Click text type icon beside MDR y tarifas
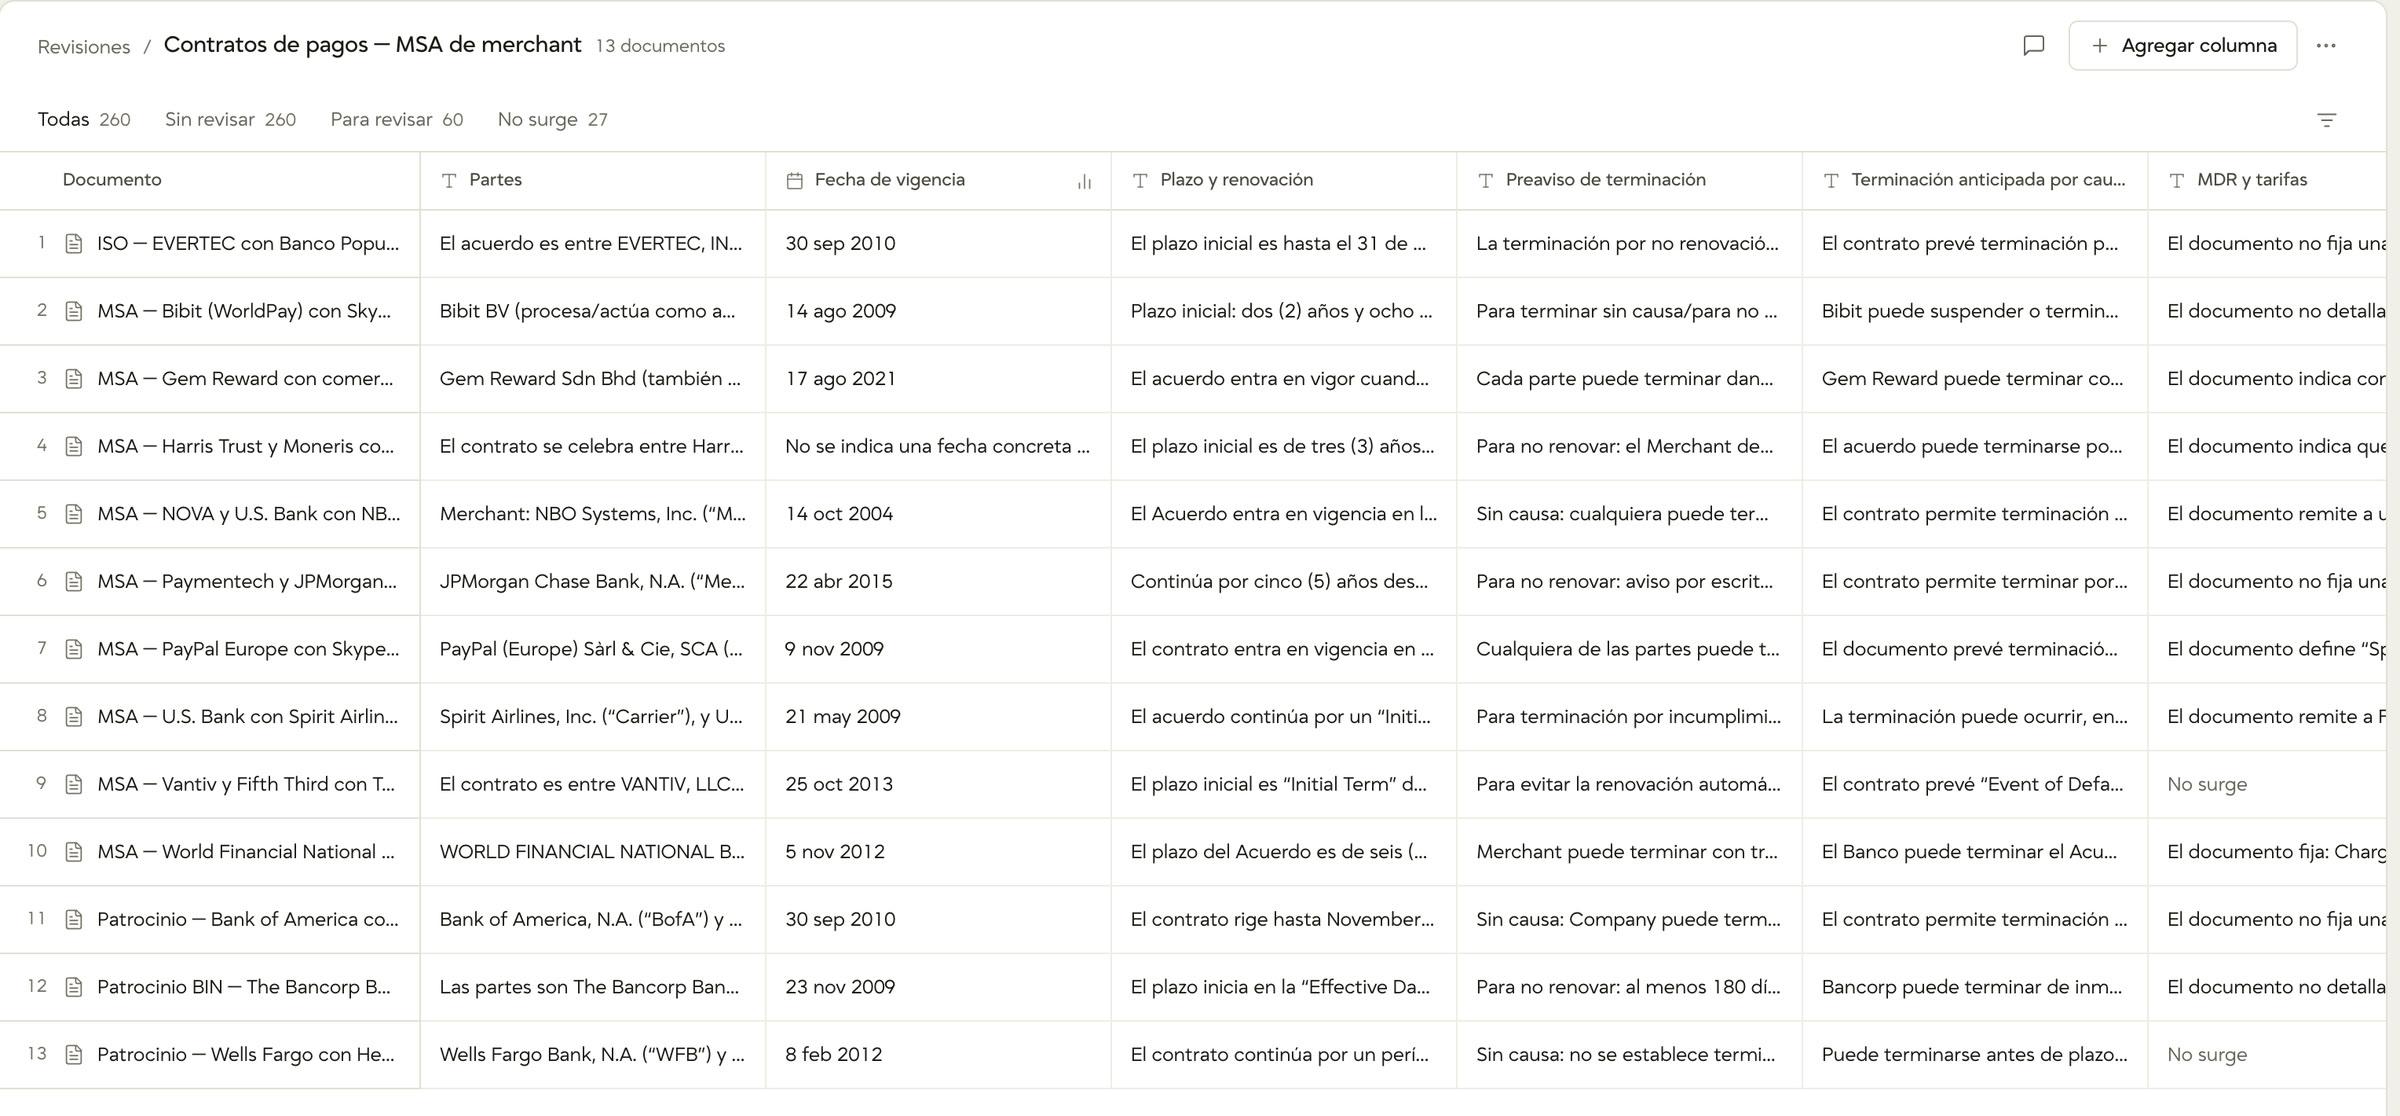The width and height of the screenshot is (2400, 1116). tap(2177, 181)
